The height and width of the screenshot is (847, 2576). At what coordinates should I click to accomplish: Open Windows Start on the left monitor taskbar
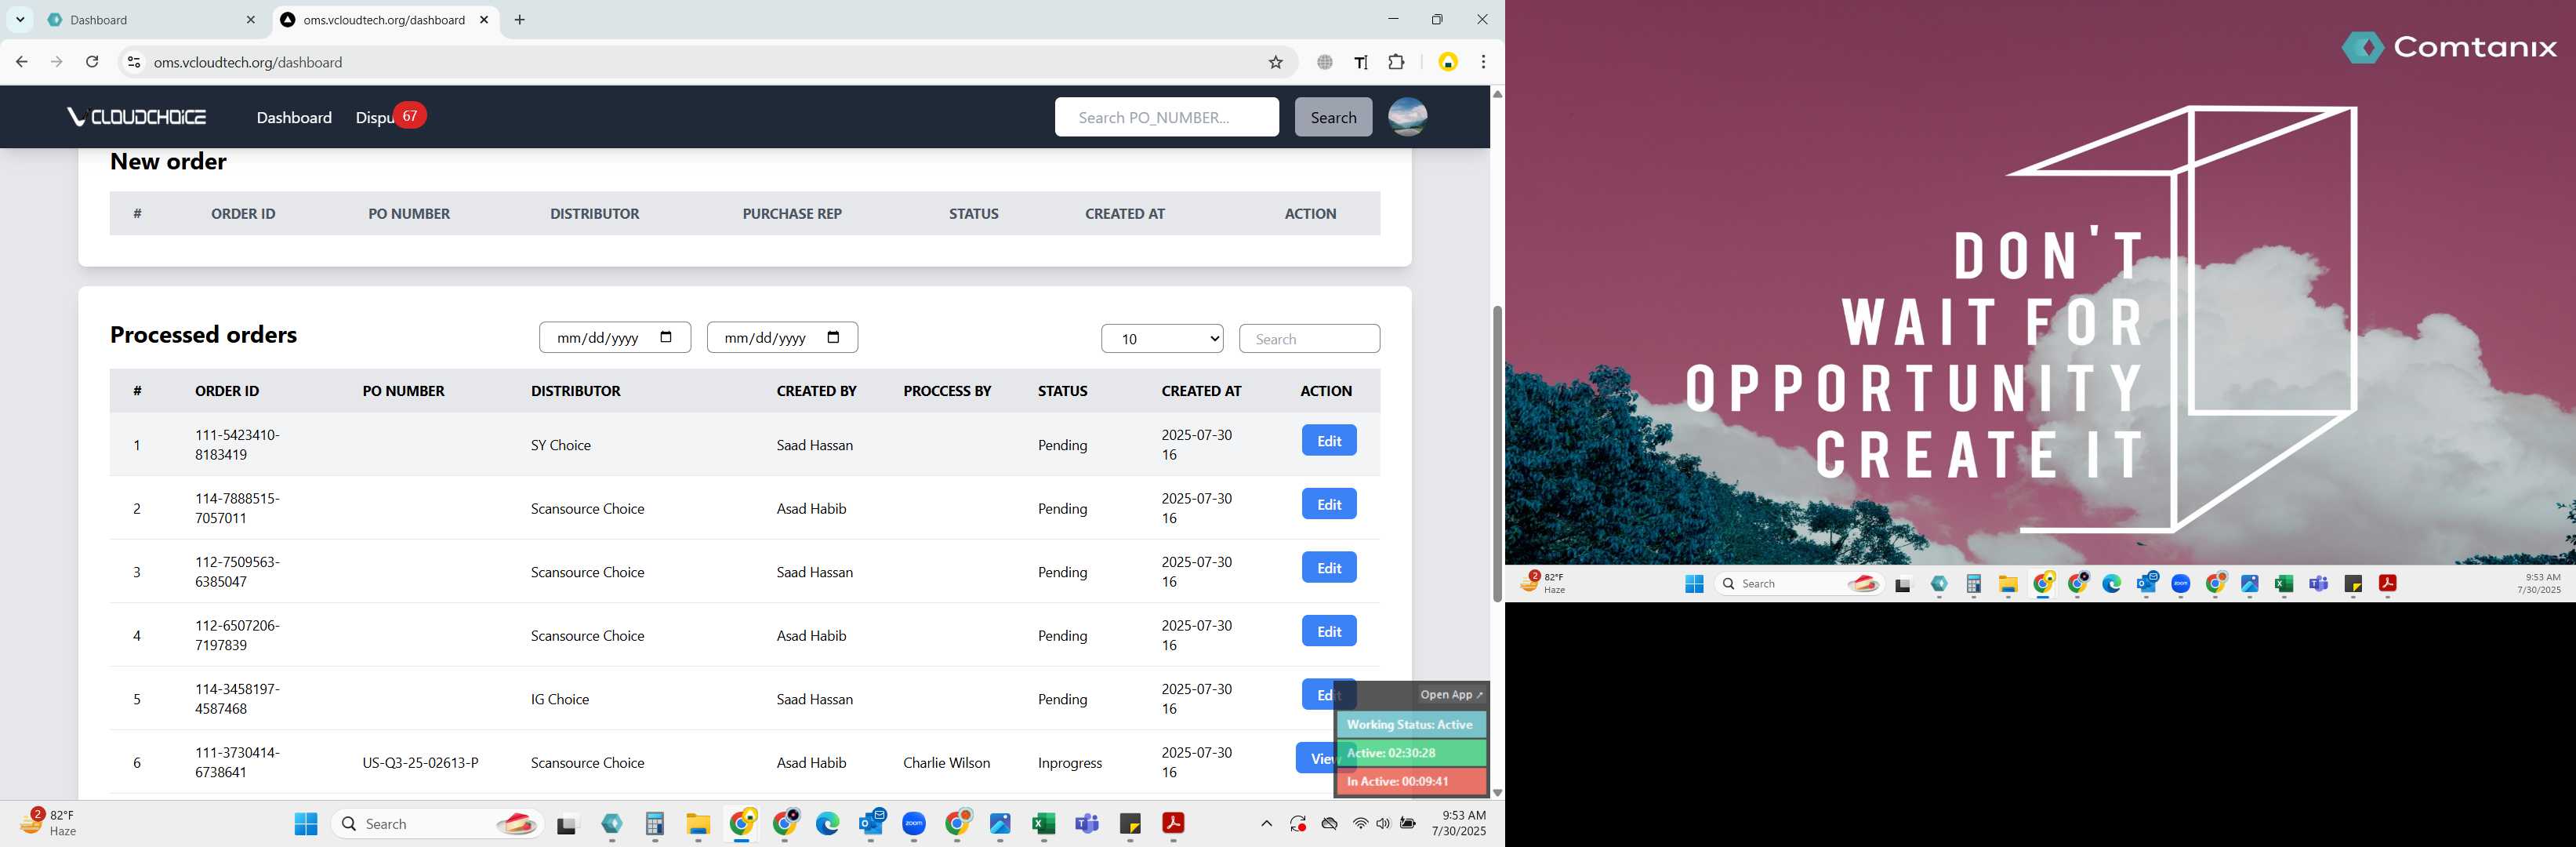tap(306, 823)
